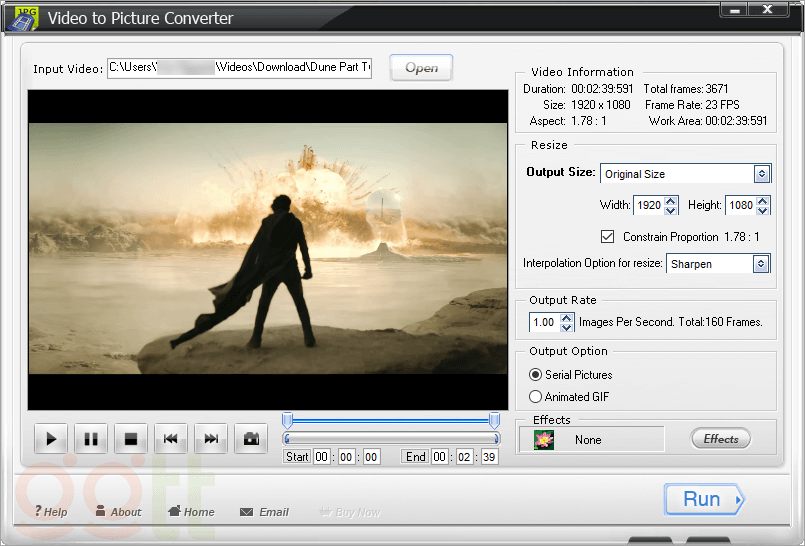Click the right handle of the range slider
Viewport: 805px width, 546px height.
coord(494,420)
